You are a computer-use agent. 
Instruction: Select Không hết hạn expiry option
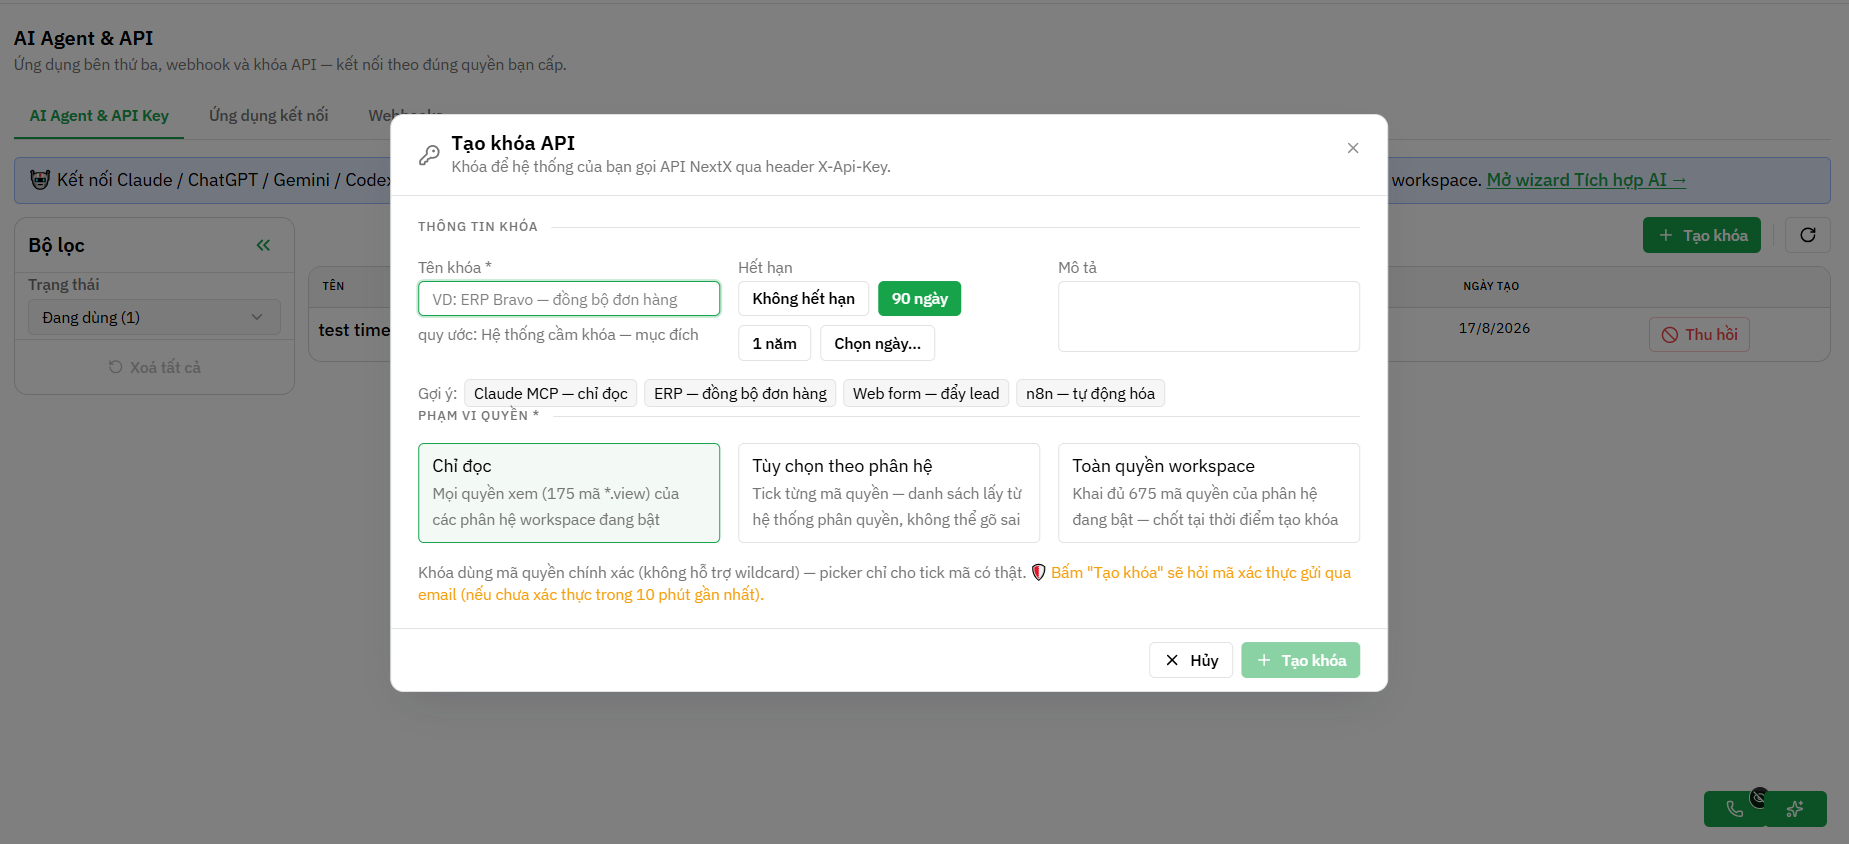click(x=803, y=299)
